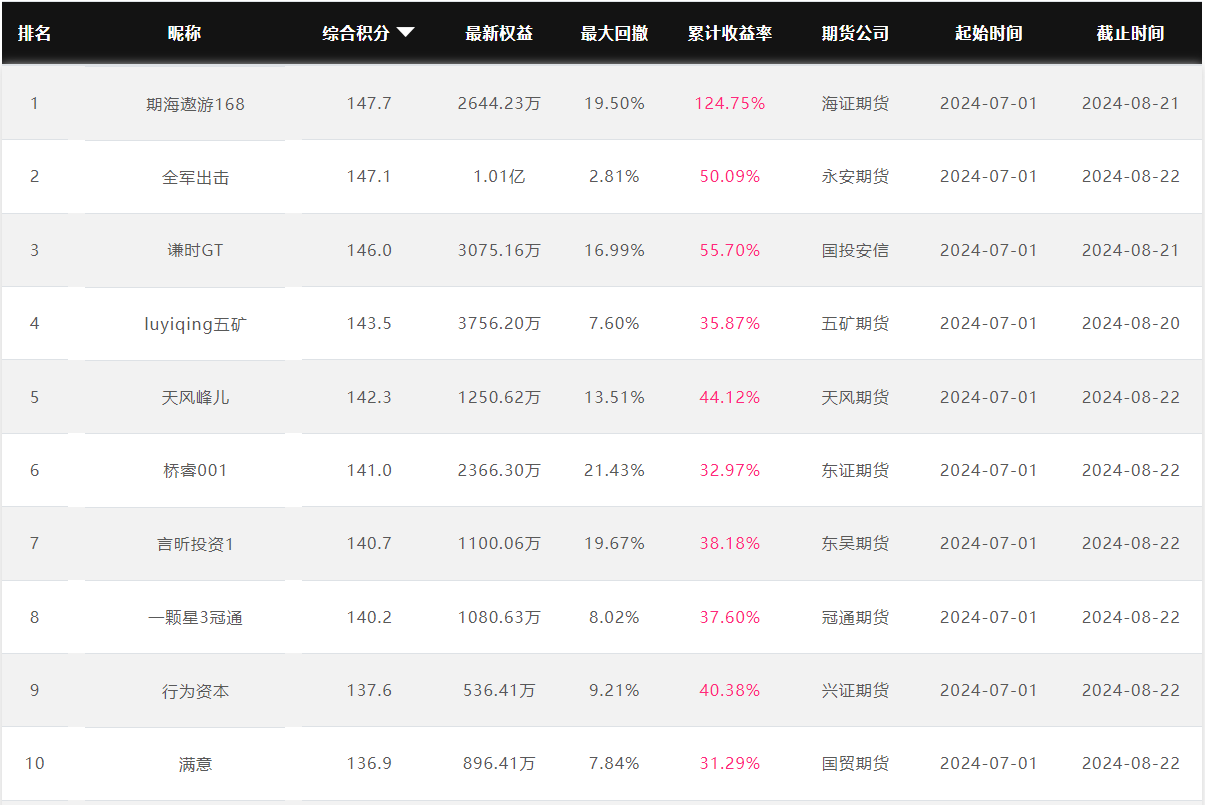Click return rate 35.87%
Viewport: 1205px width, 805px height.
[730, 323]
